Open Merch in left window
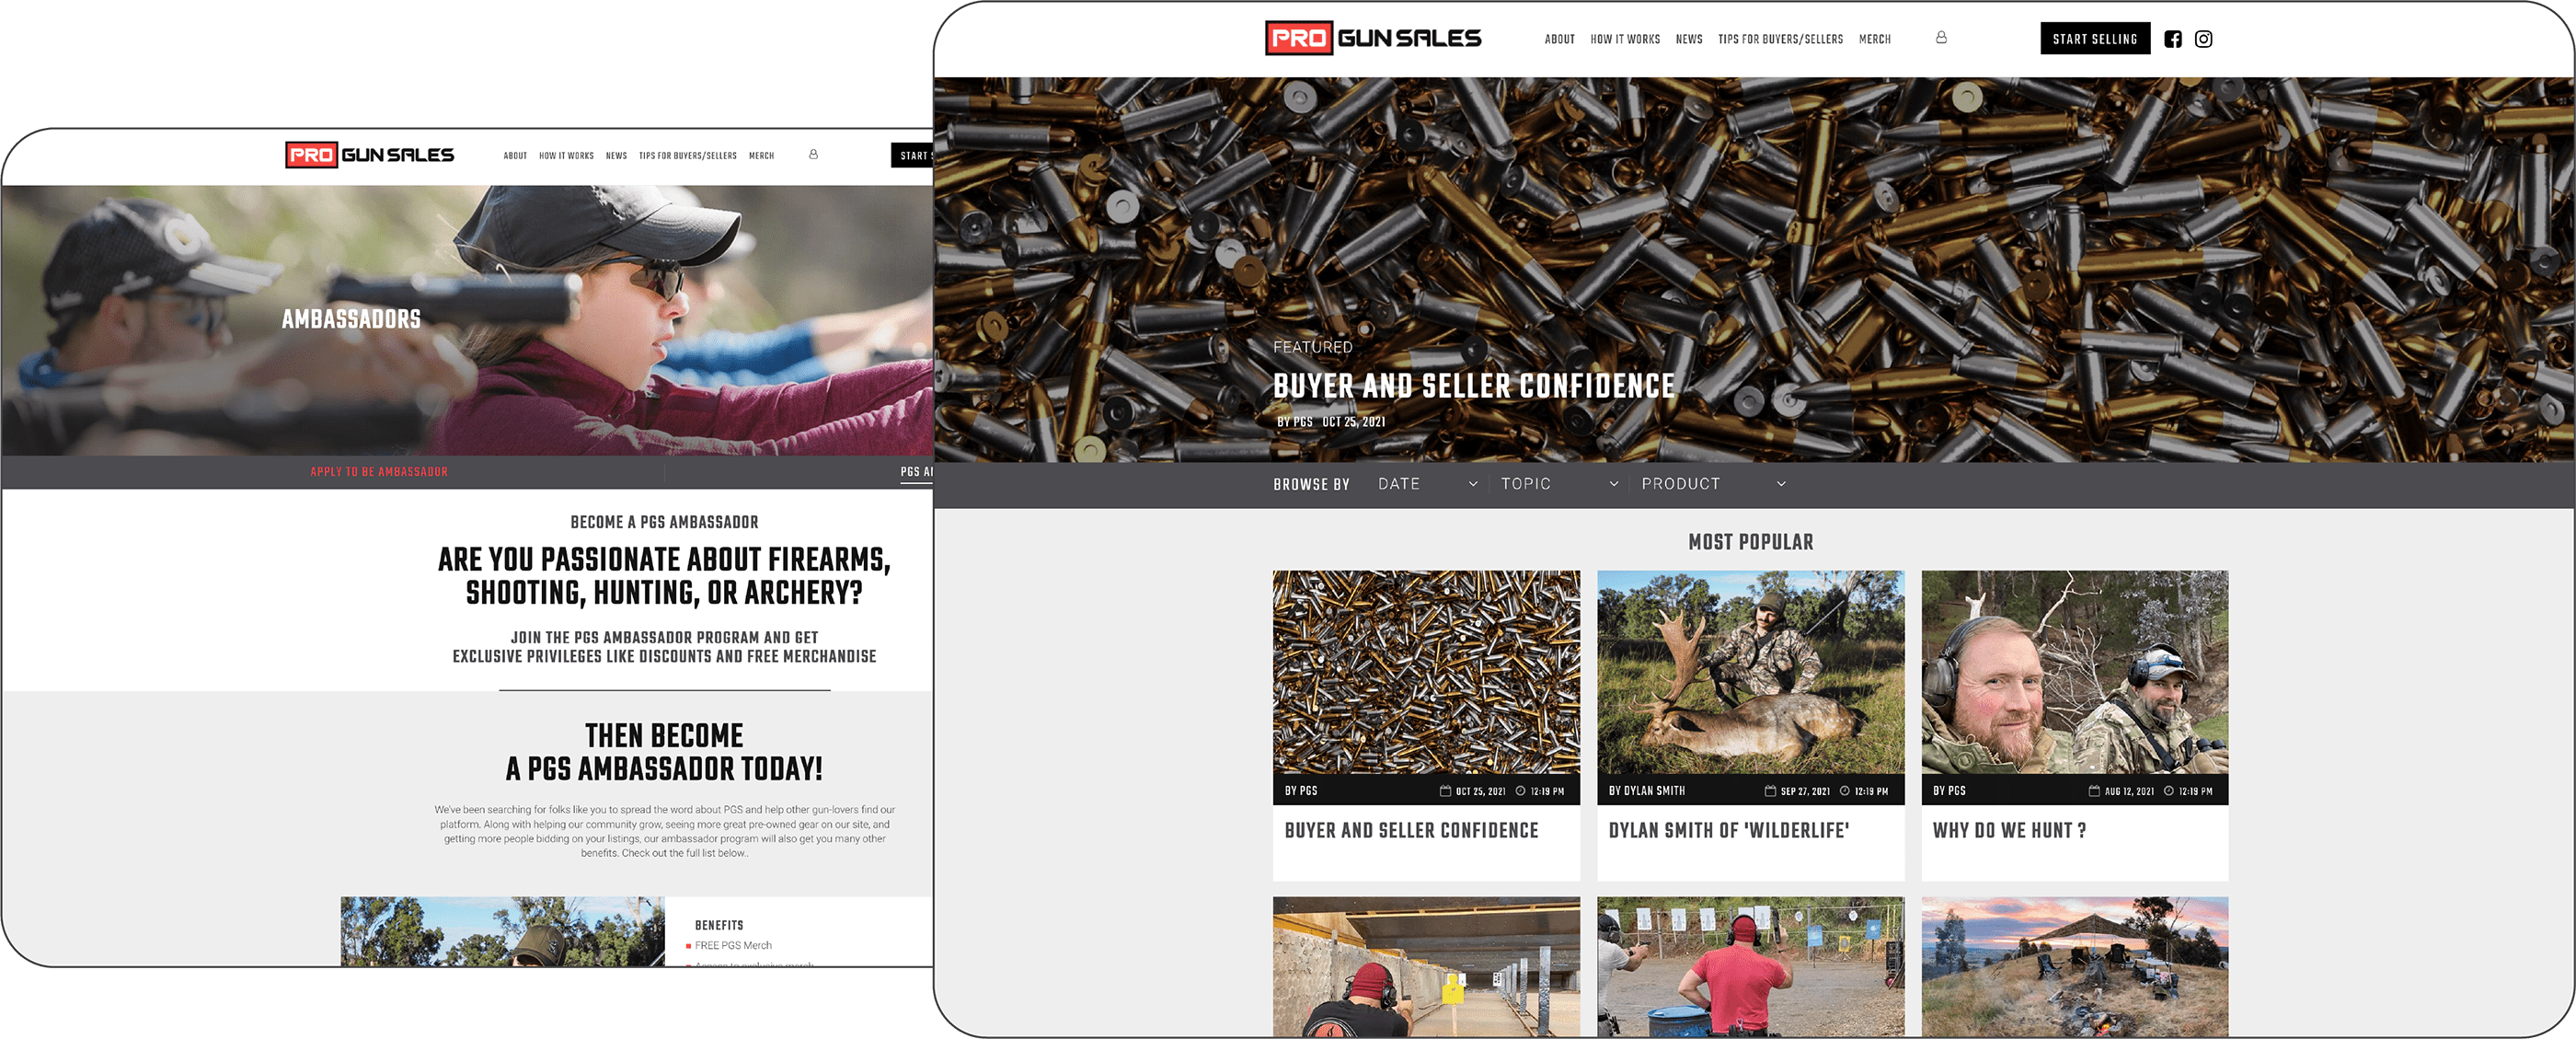The image size is (2576, 1039). pos(761,156)
